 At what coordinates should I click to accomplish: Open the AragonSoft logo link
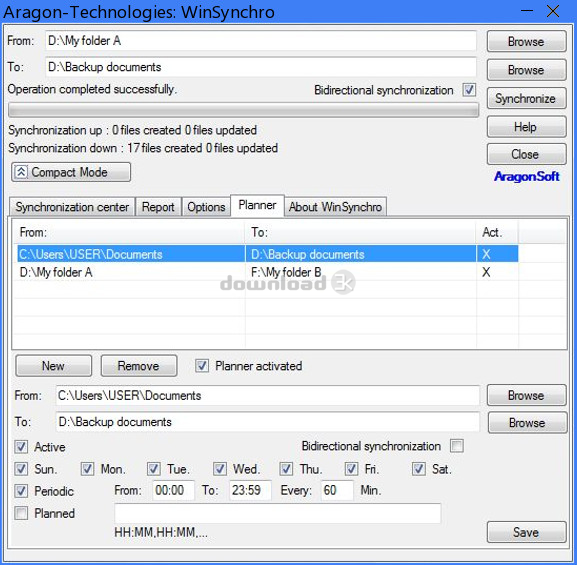(526, 177)
